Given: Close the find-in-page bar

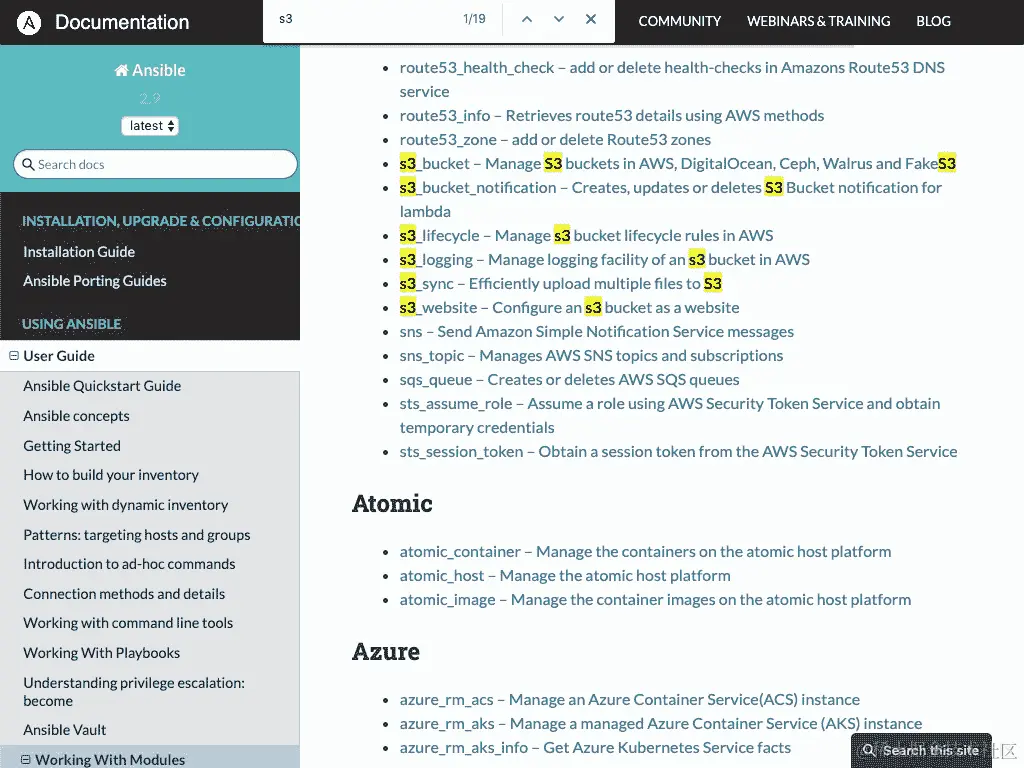Looking at the screenshot, I should [x=591, y=19].
